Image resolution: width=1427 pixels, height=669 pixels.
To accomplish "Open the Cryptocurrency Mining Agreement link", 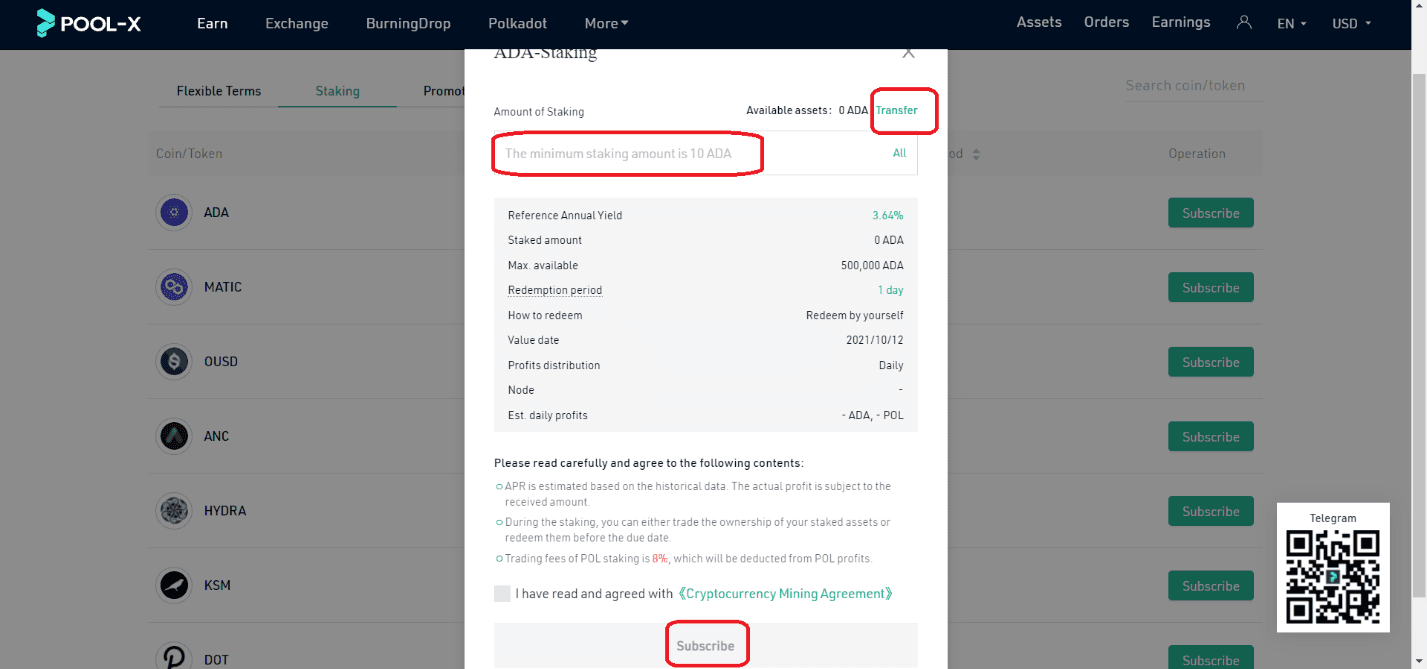I will (785, 593).
